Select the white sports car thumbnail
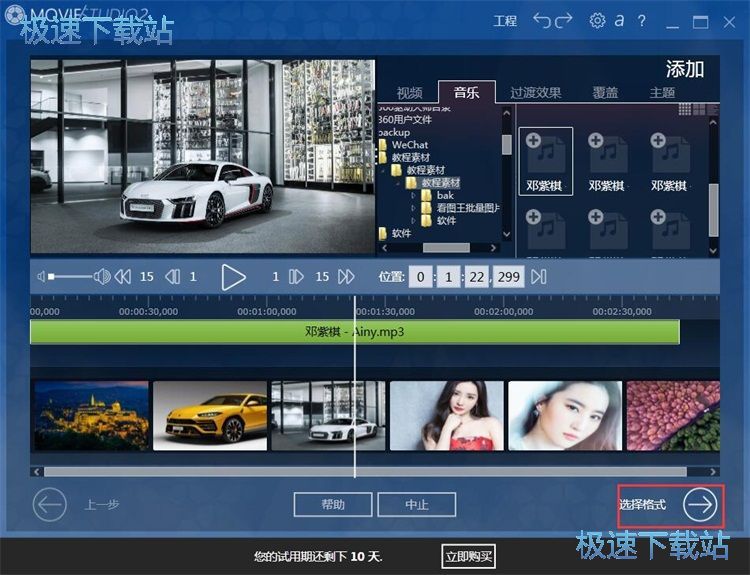The image size is (750, 575). pyautogui.click(x=328, y=416)
